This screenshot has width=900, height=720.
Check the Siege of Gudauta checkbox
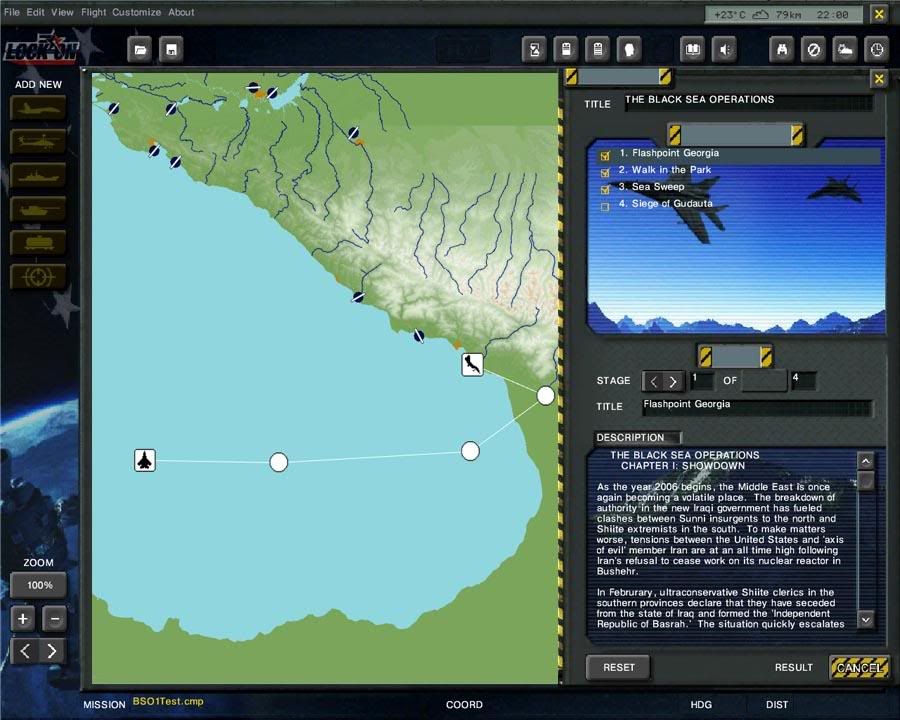604,206
